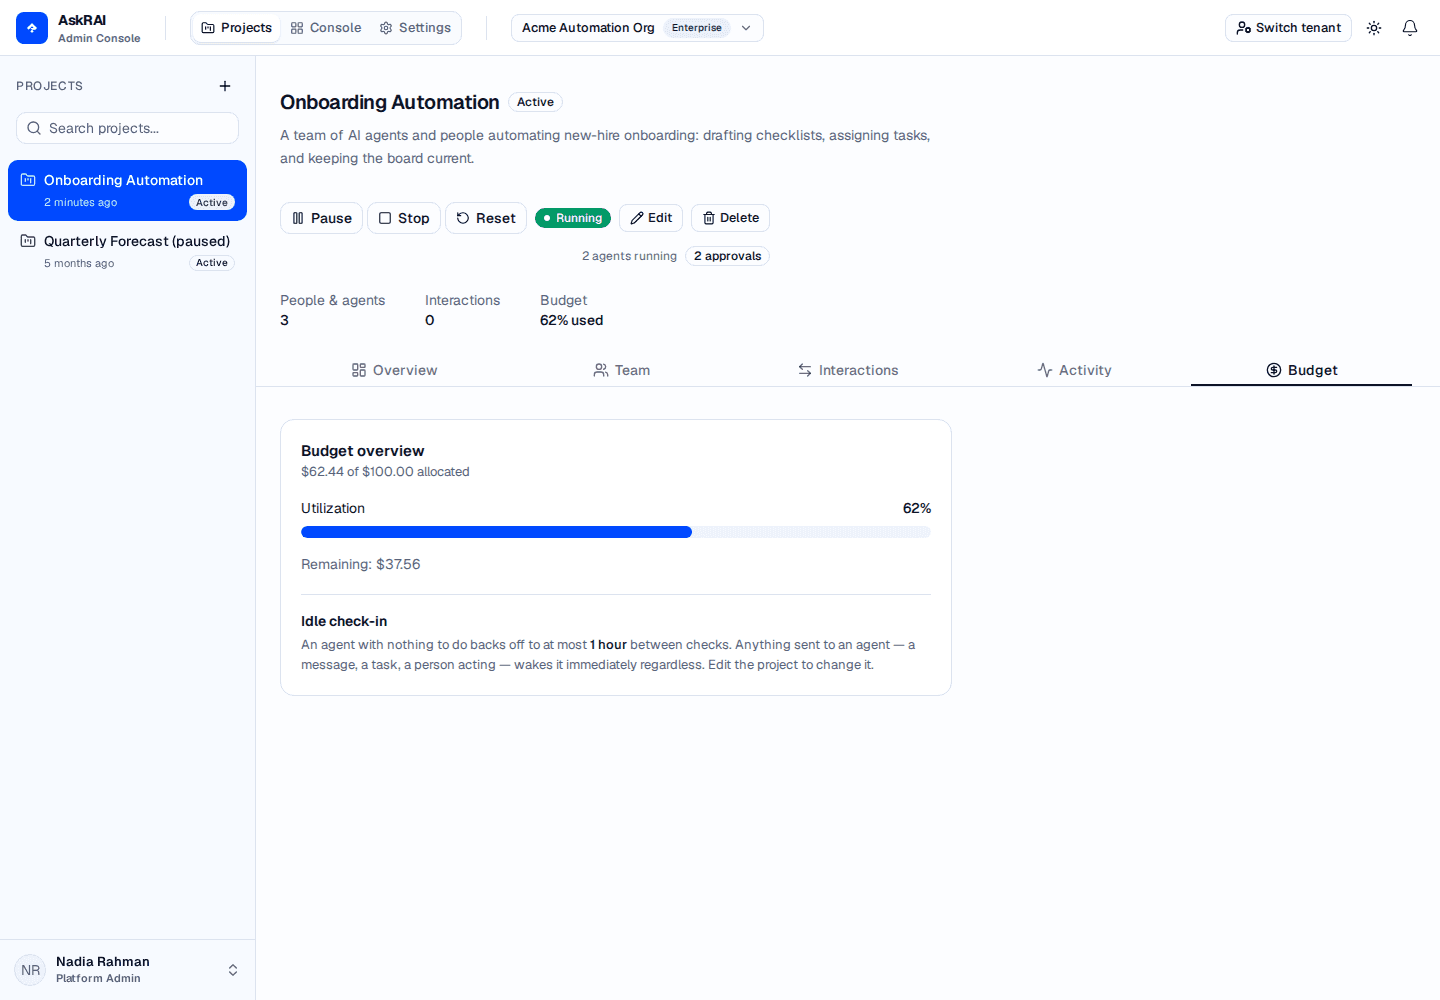Reset the project
1440x1000 pixels.
click(486, 218)
